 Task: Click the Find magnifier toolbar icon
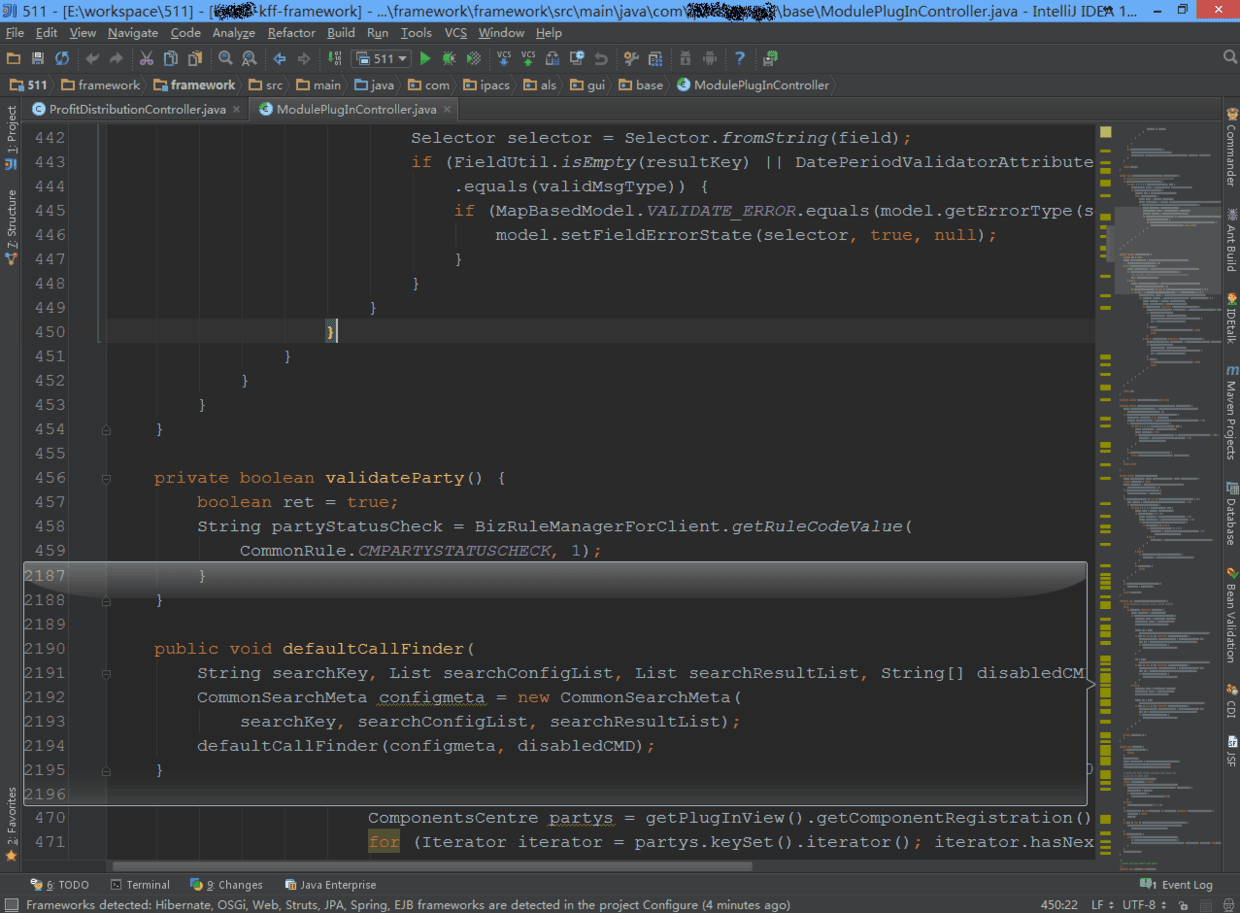(225, 59)
